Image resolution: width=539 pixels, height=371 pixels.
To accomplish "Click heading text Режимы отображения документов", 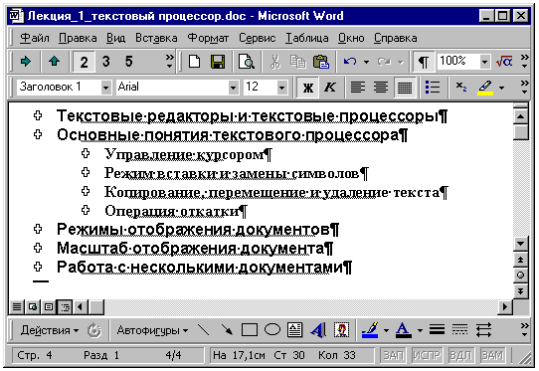I will 194,229.
